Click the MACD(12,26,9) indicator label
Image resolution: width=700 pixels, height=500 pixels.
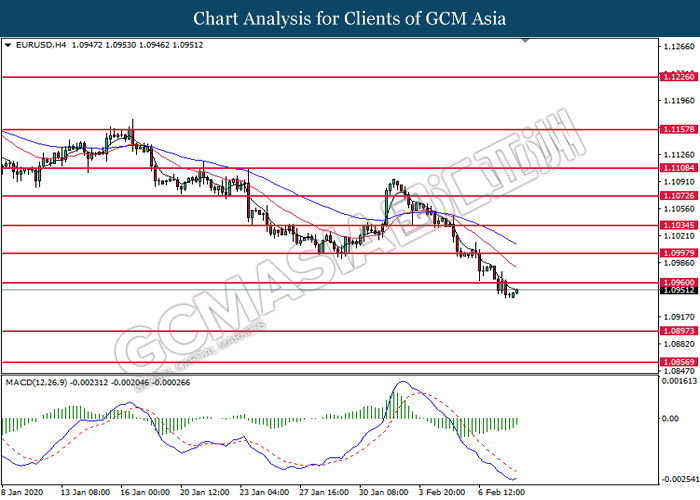[36, 383]
